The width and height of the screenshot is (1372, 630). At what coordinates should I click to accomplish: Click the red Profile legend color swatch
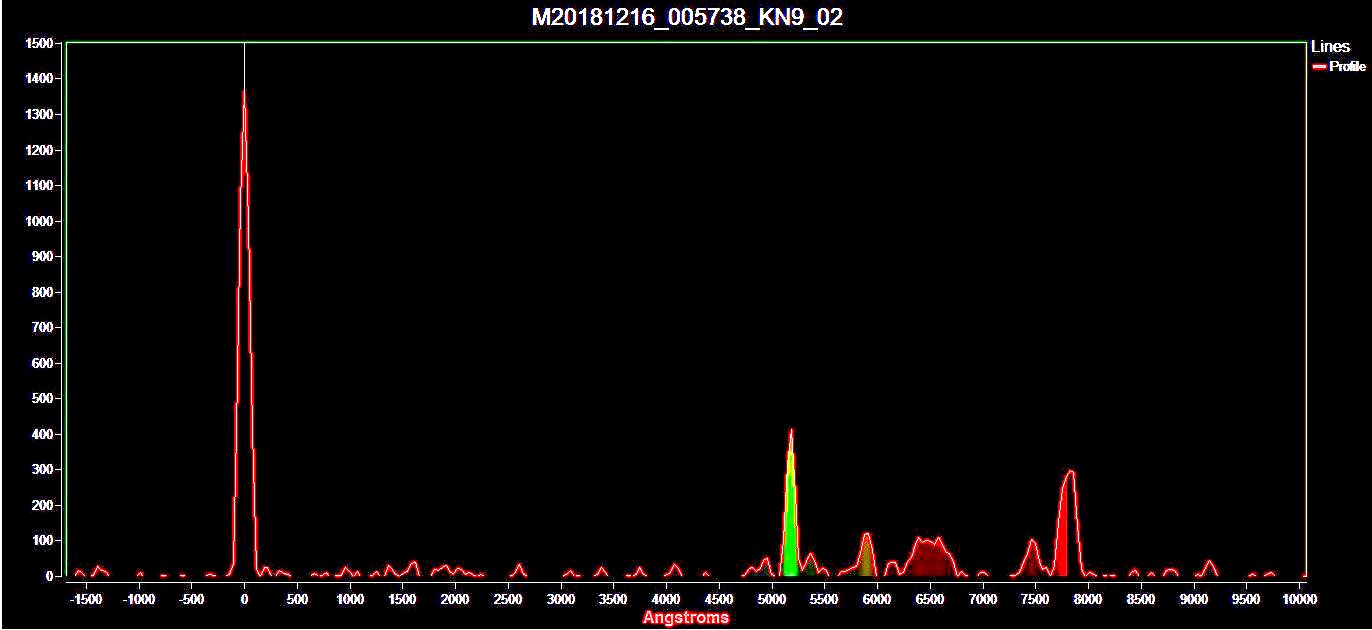(x=1319, y=67)
